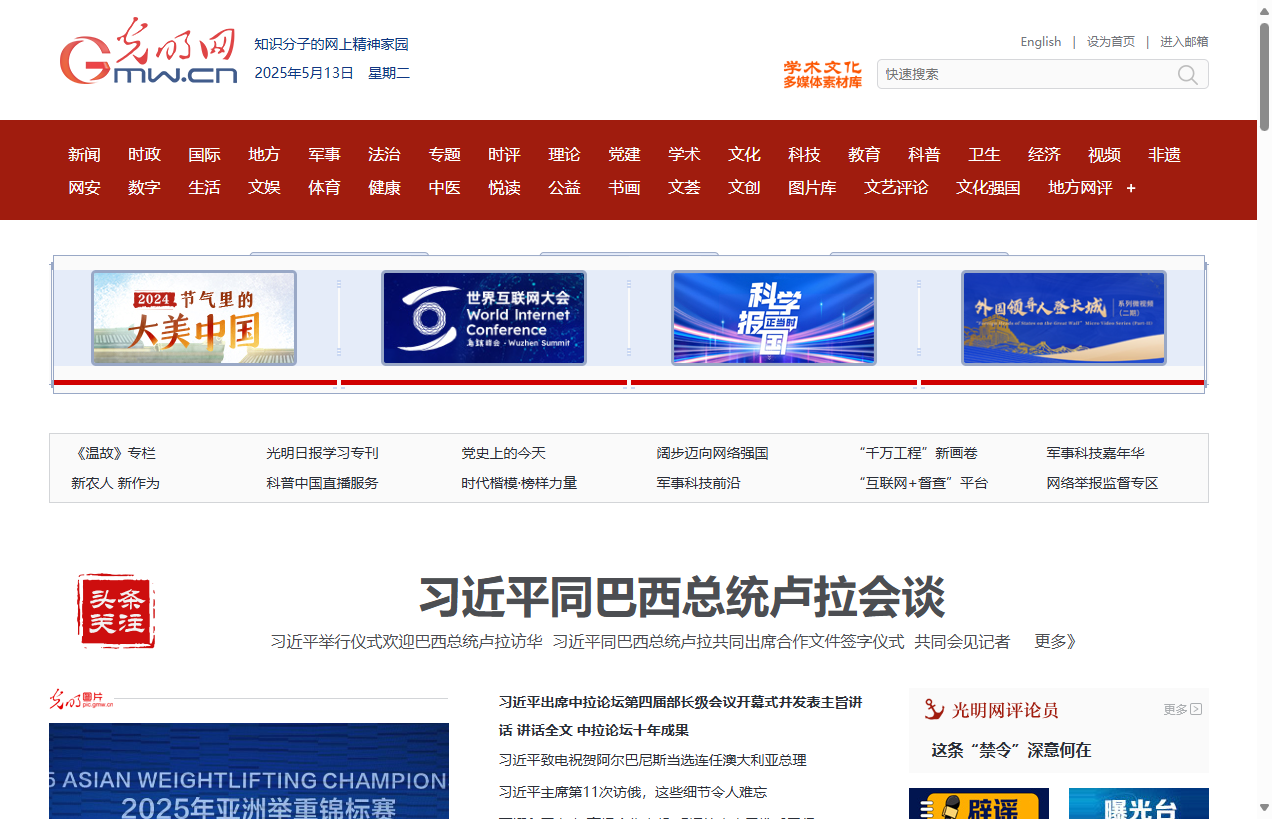This screenshot has height=819, width=1272.
Task: Open headline 习近平同巴西总统卢拉会谈
Action: point(681,598)
